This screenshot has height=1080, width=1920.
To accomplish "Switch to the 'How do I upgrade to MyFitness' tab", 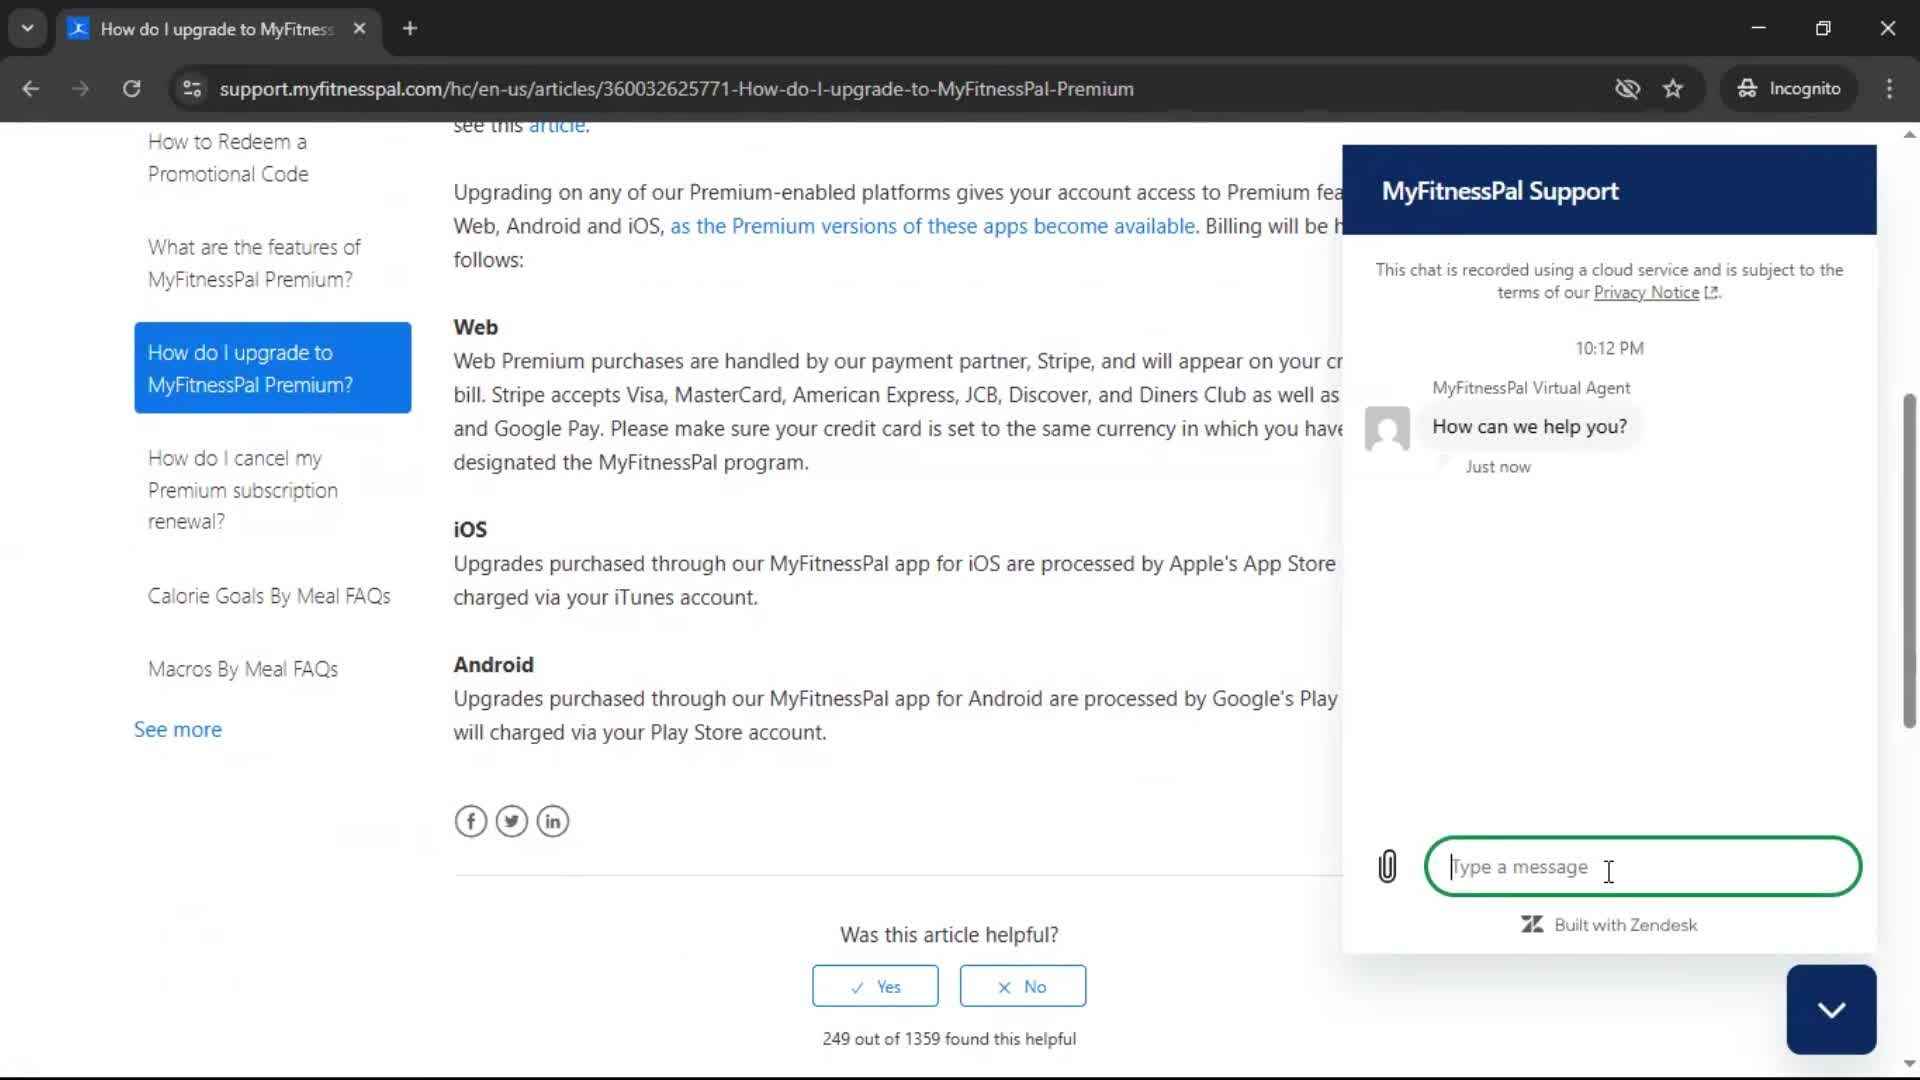I will (x=216, y=29).
